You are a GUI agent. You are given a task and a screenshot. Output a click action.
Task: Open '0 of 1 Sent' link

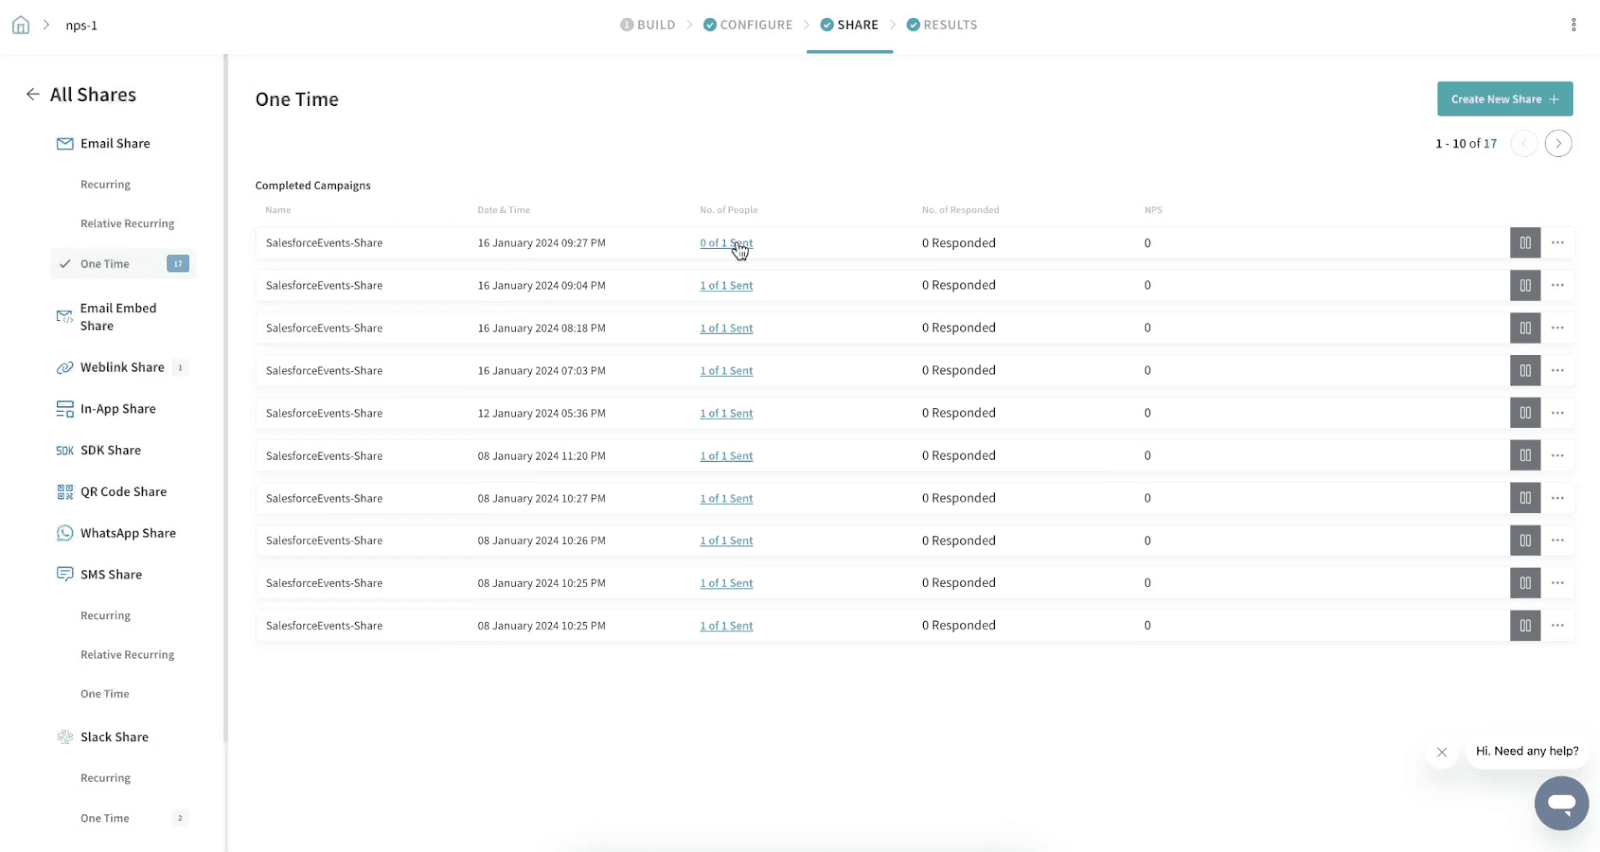pyautogui.click(x=726, y=243)
